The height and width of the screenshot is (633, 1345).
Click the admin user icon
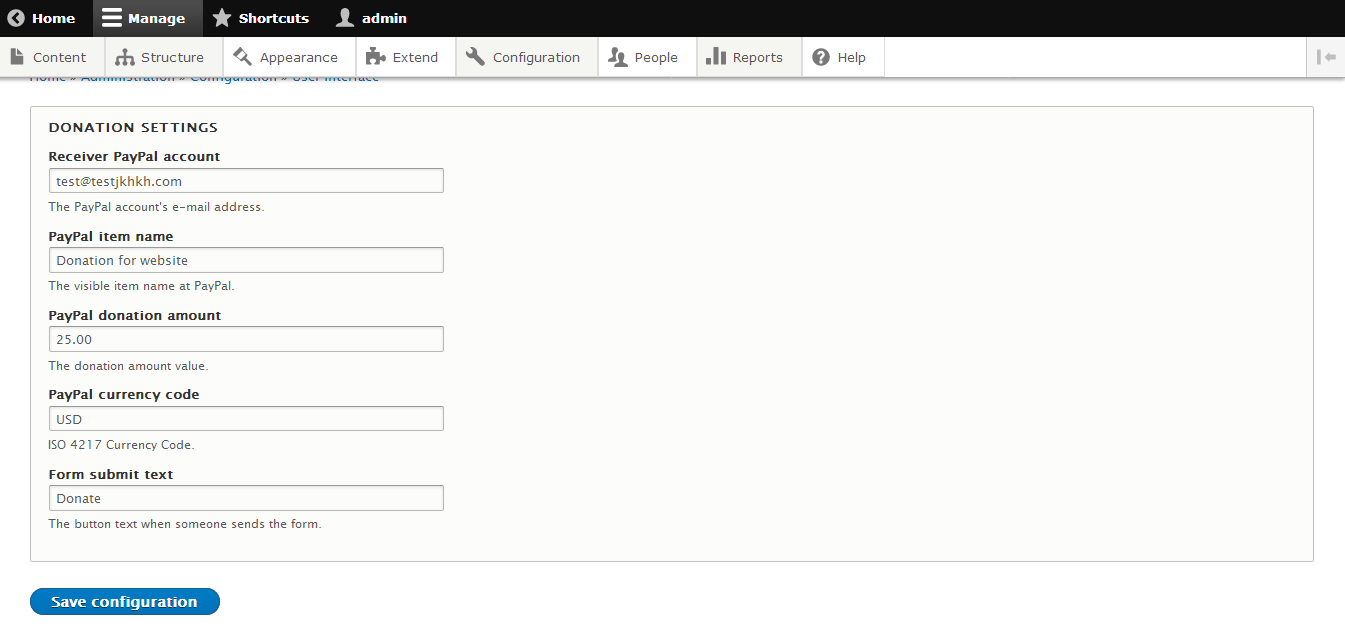point(341,17)
